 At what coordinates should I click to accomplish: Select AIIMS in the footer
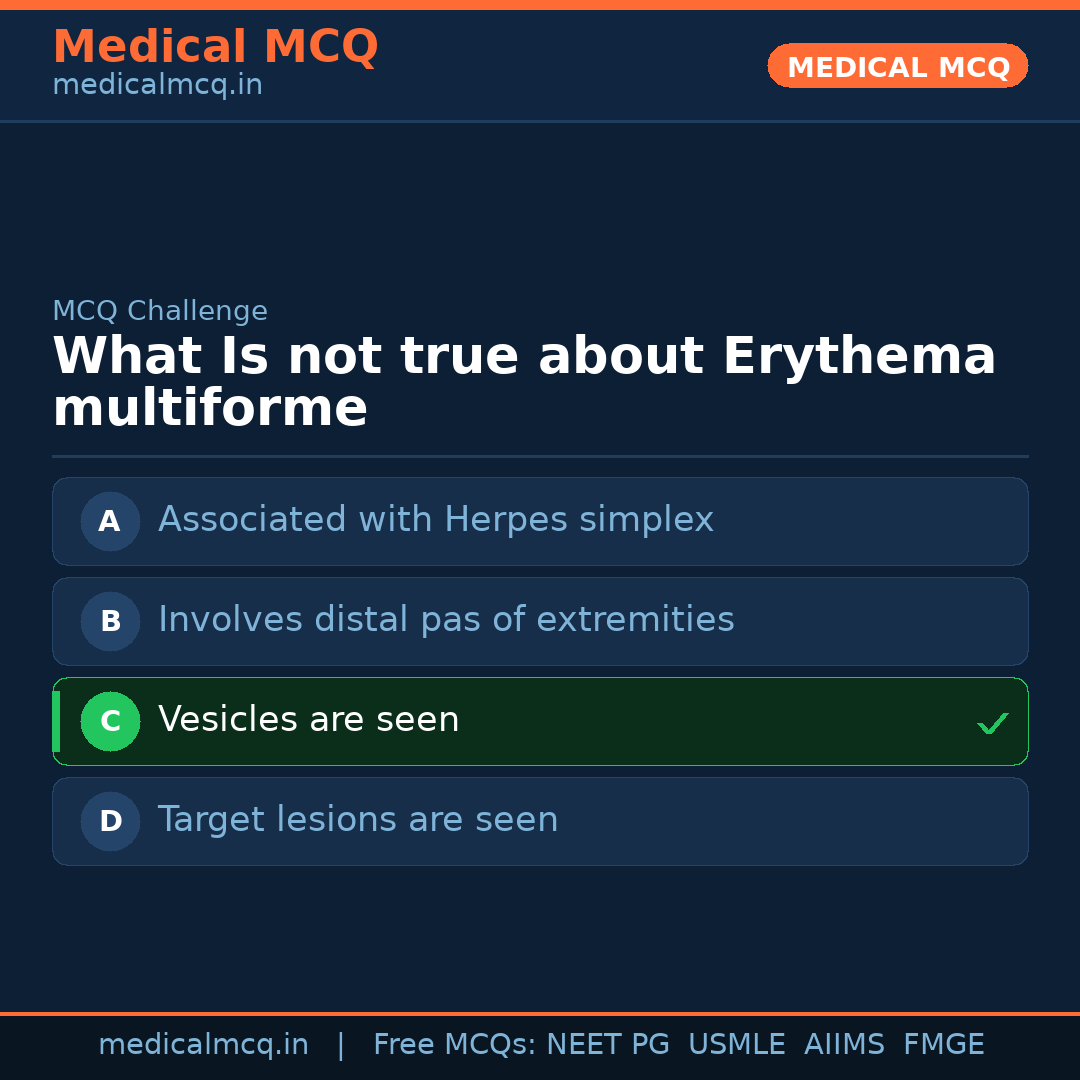[x=844, y=1045]
